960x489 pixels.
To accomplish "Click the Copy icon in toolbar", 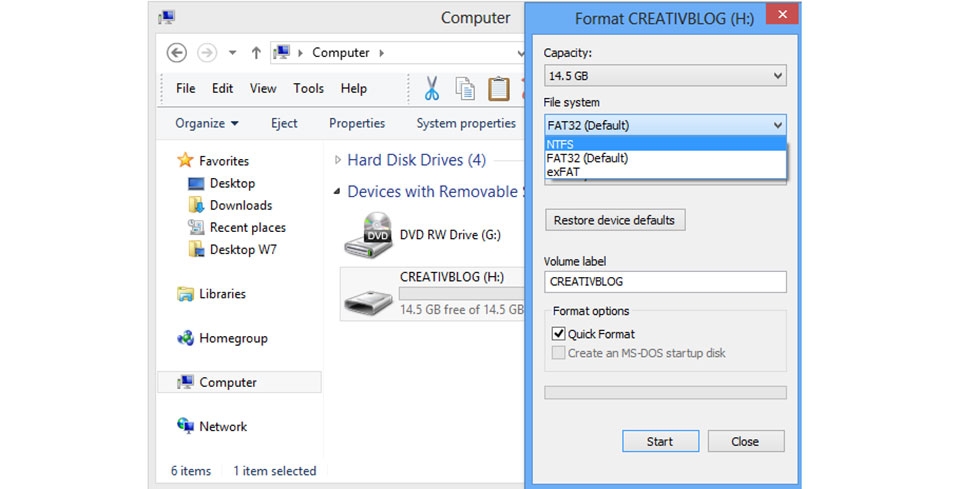I will click(x=465, y=88).
